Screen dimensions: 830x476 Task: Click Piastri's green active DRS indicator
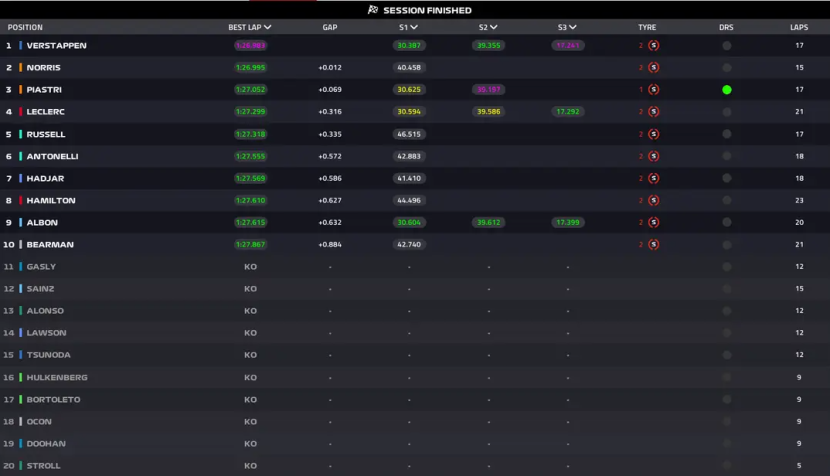(x=727, y=89)
